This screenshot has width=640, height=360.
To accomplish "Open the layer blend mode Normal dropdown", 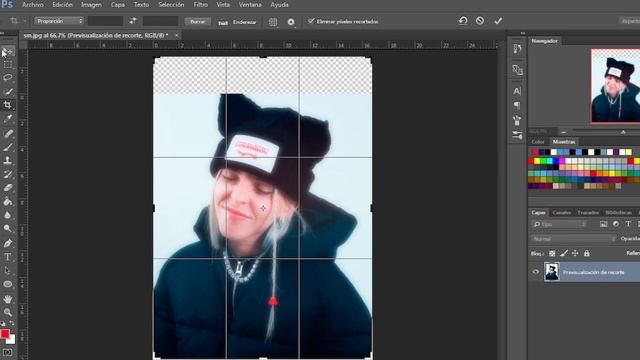I will click(573, 239).
